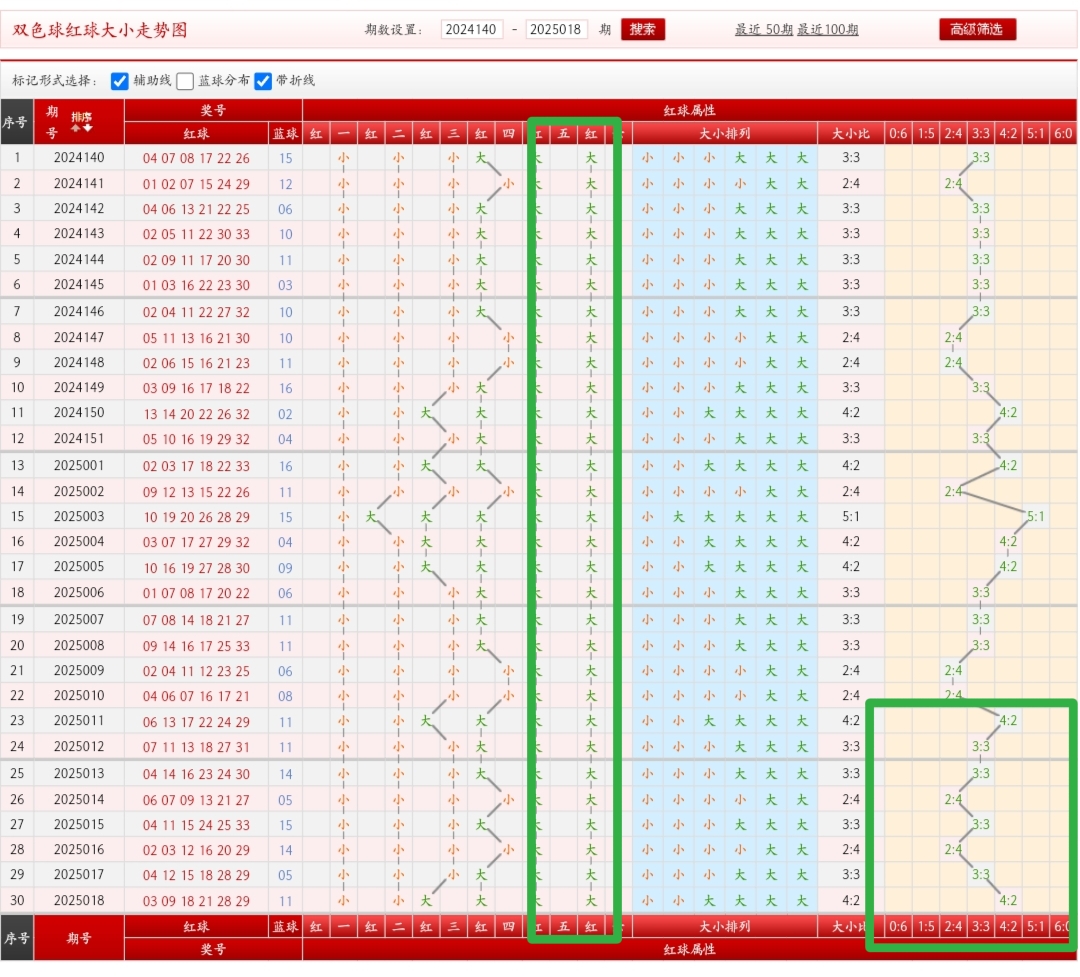Click the 双色球红球大小走势图 page title
The width and height of the screenshot is (1080, 977).
click(99, 30)
